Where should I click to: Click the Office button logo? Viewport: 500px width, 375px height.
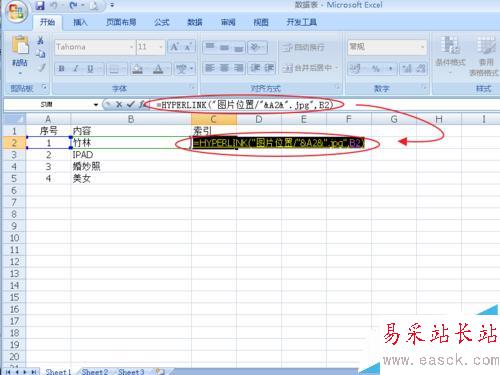click(x=16, y=12)
